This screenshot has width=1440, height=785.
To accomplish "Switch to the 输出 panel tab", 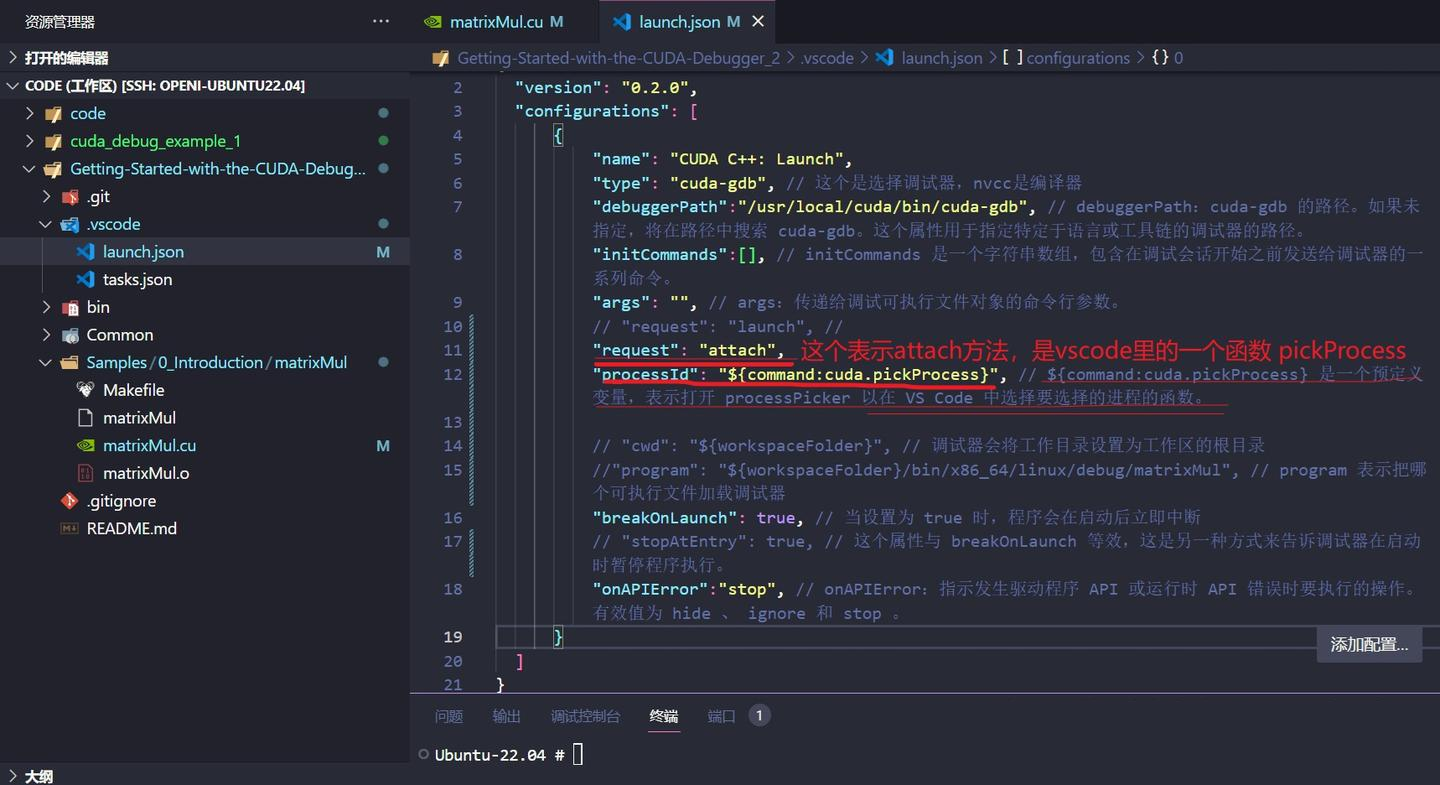I will point(507,716).
